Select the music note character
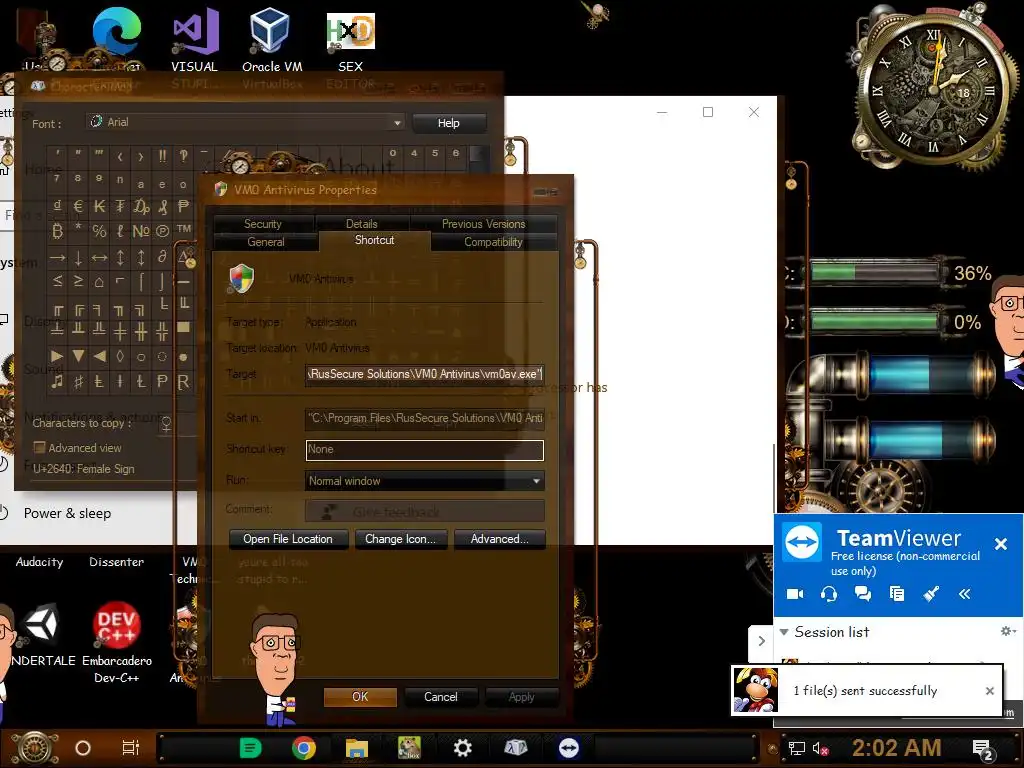 coord(57,381)
